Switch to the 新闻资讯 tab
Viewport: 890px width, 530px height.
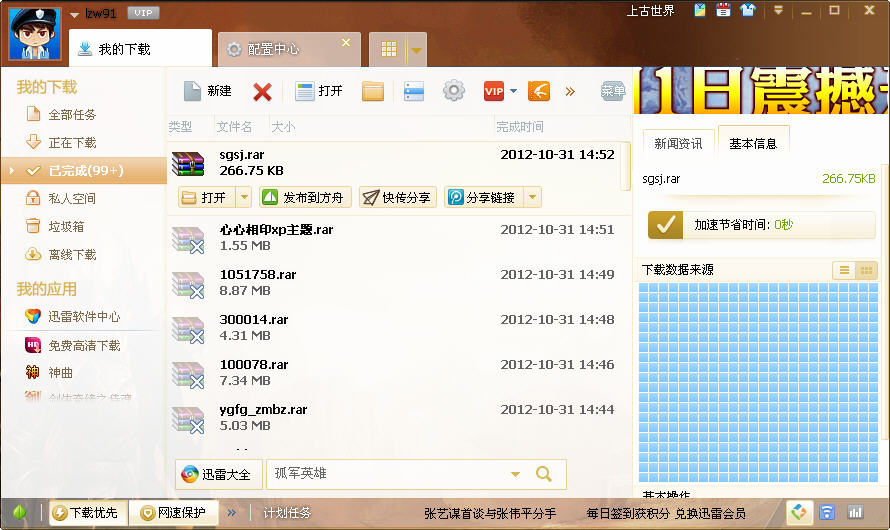coord(678,144)
